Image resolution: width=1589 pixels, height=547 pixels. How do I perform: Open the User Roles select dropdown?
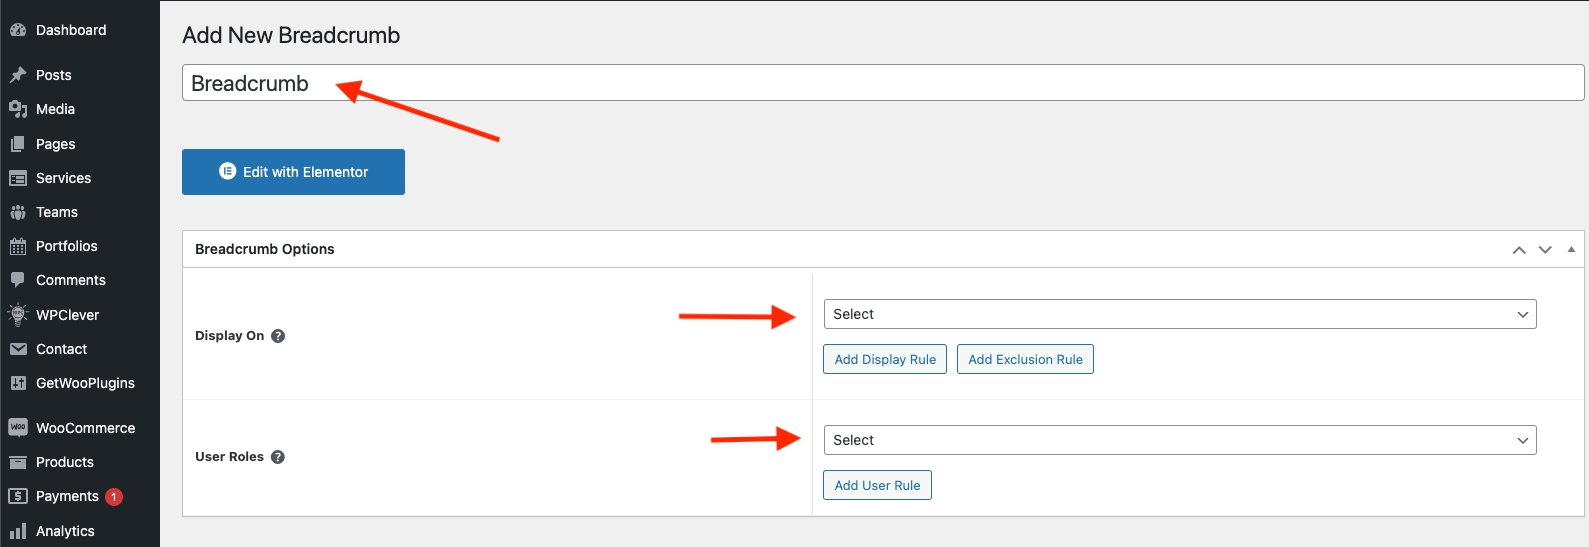click(1179, 440)
